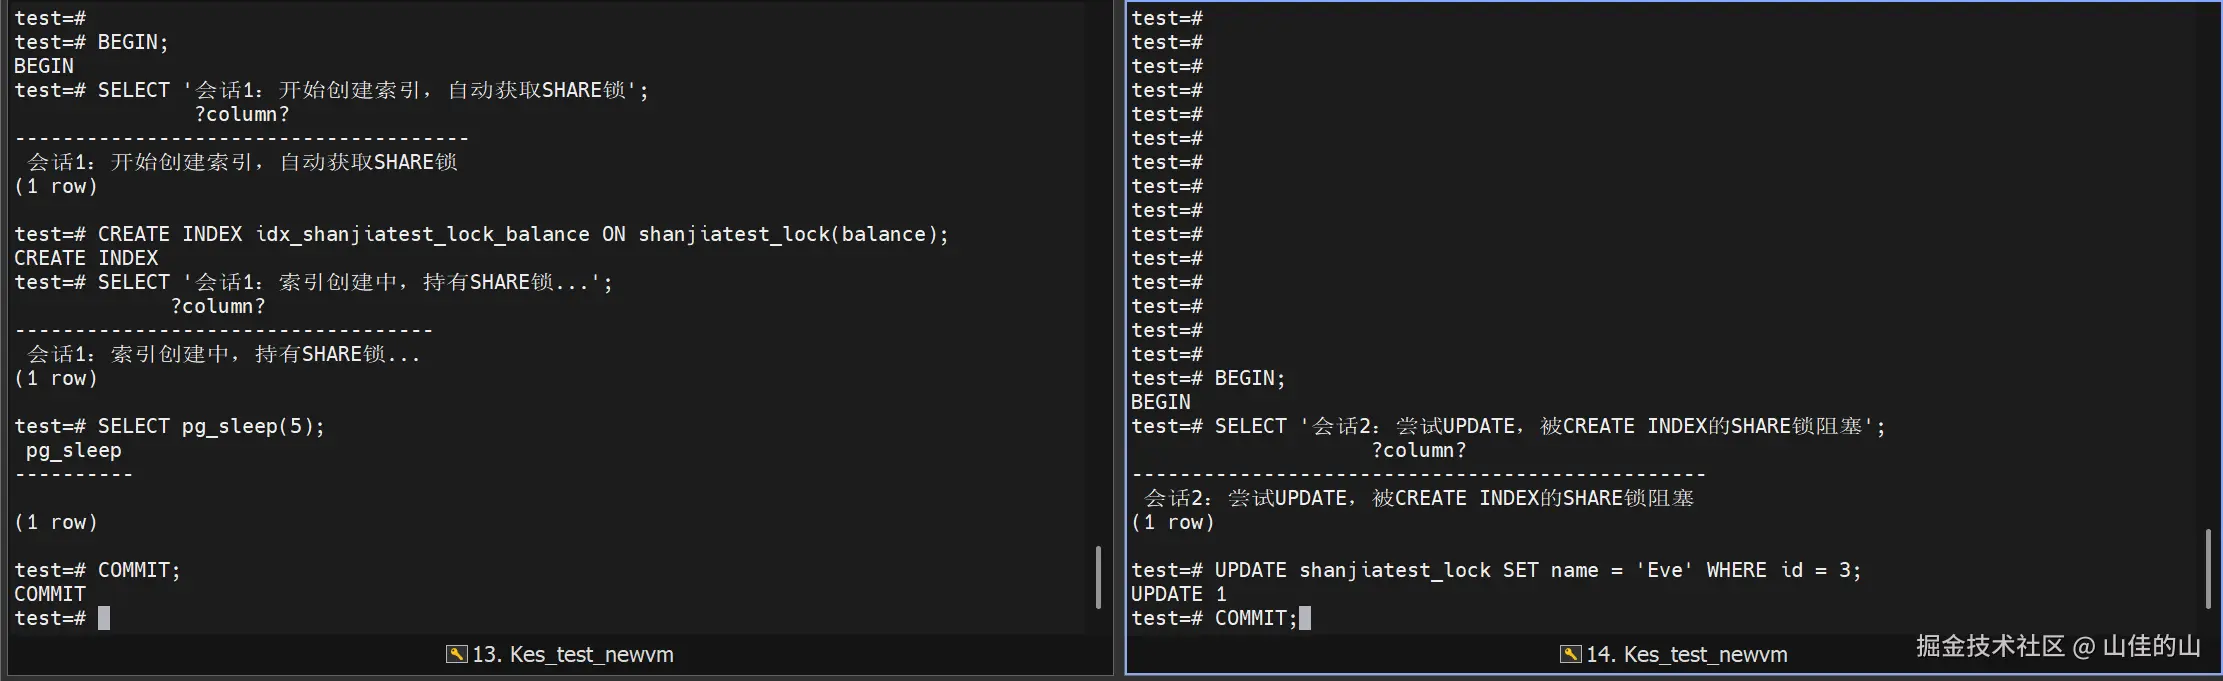Screen dimensions: 2223x681
Task: Click the pg_sleep column header output
Action: tap(74, 450)
